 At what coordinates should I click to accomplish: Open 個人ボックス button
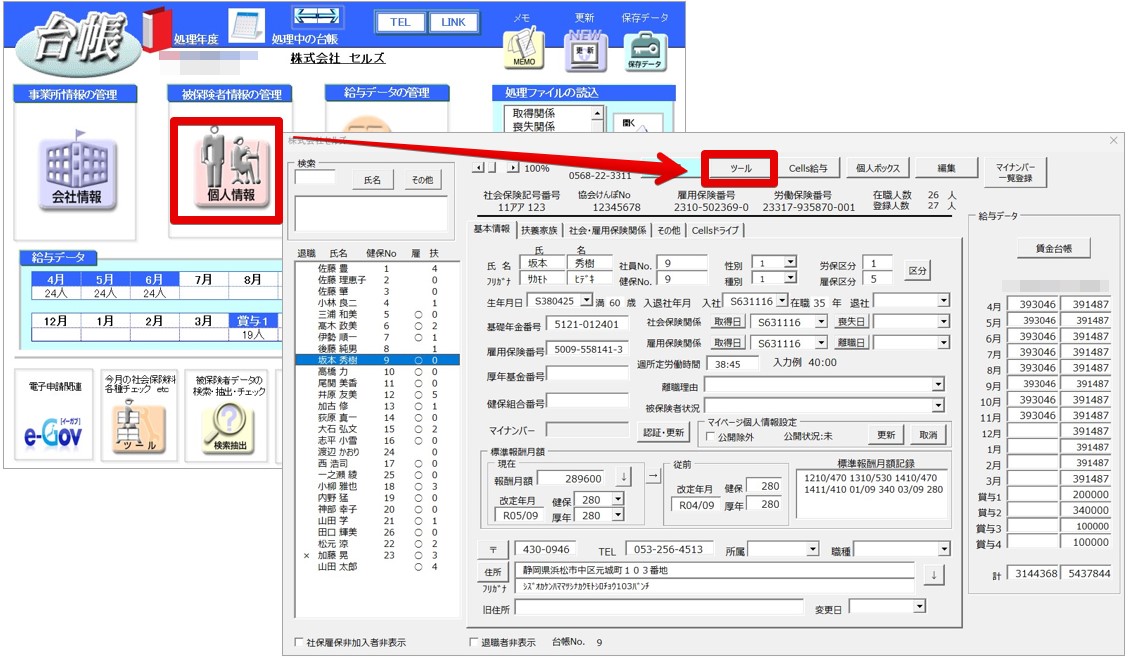click(x=878, y=168)
